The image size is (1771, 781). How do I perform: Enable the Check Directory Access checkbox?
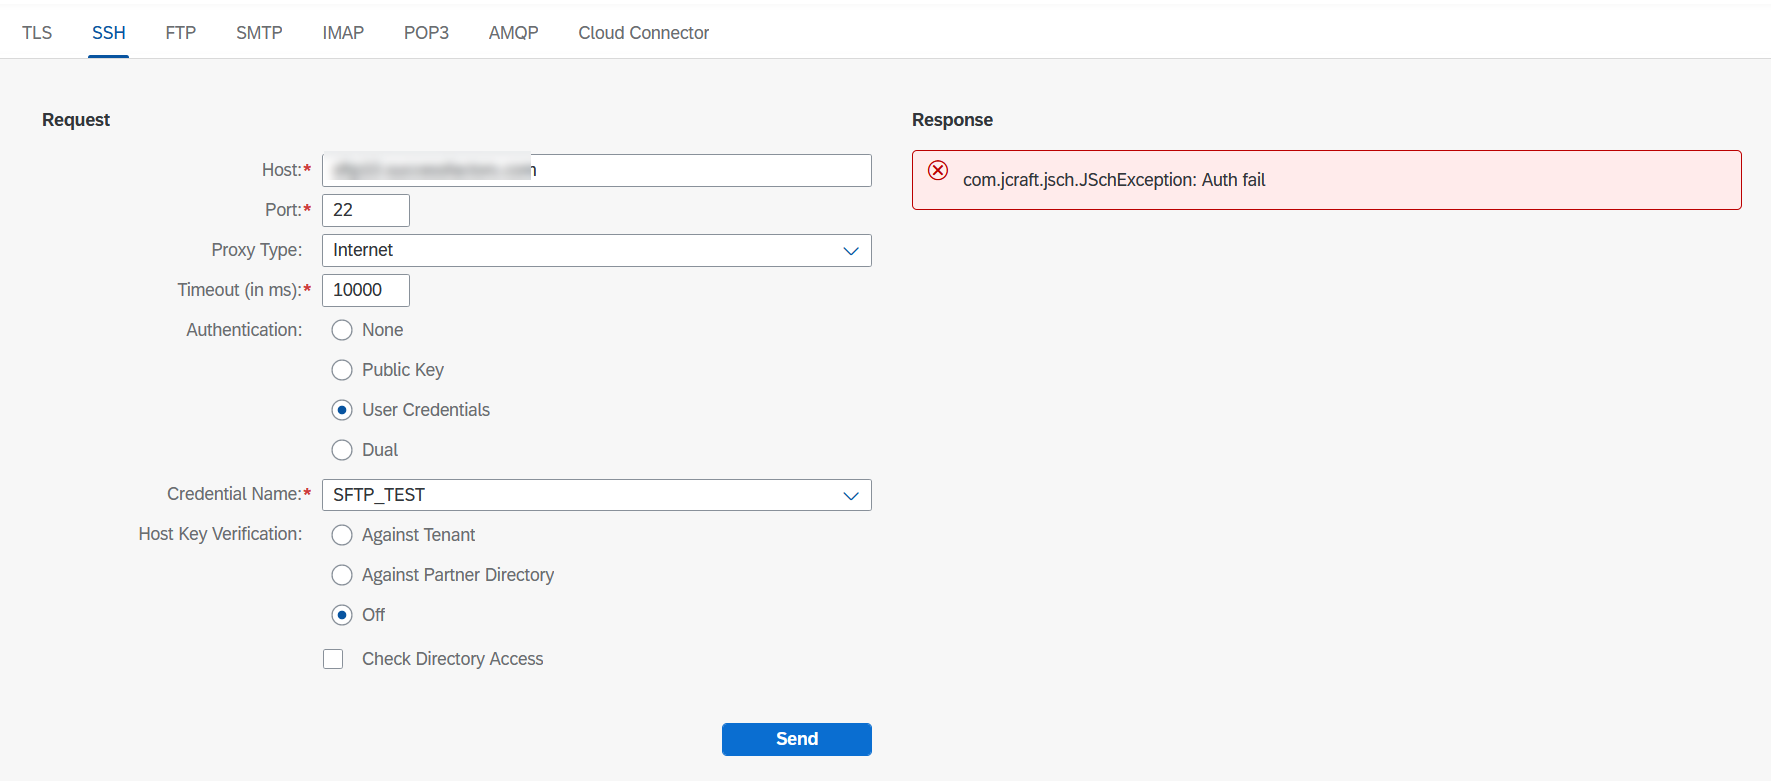pyautogui.click(x=333, y=659)
